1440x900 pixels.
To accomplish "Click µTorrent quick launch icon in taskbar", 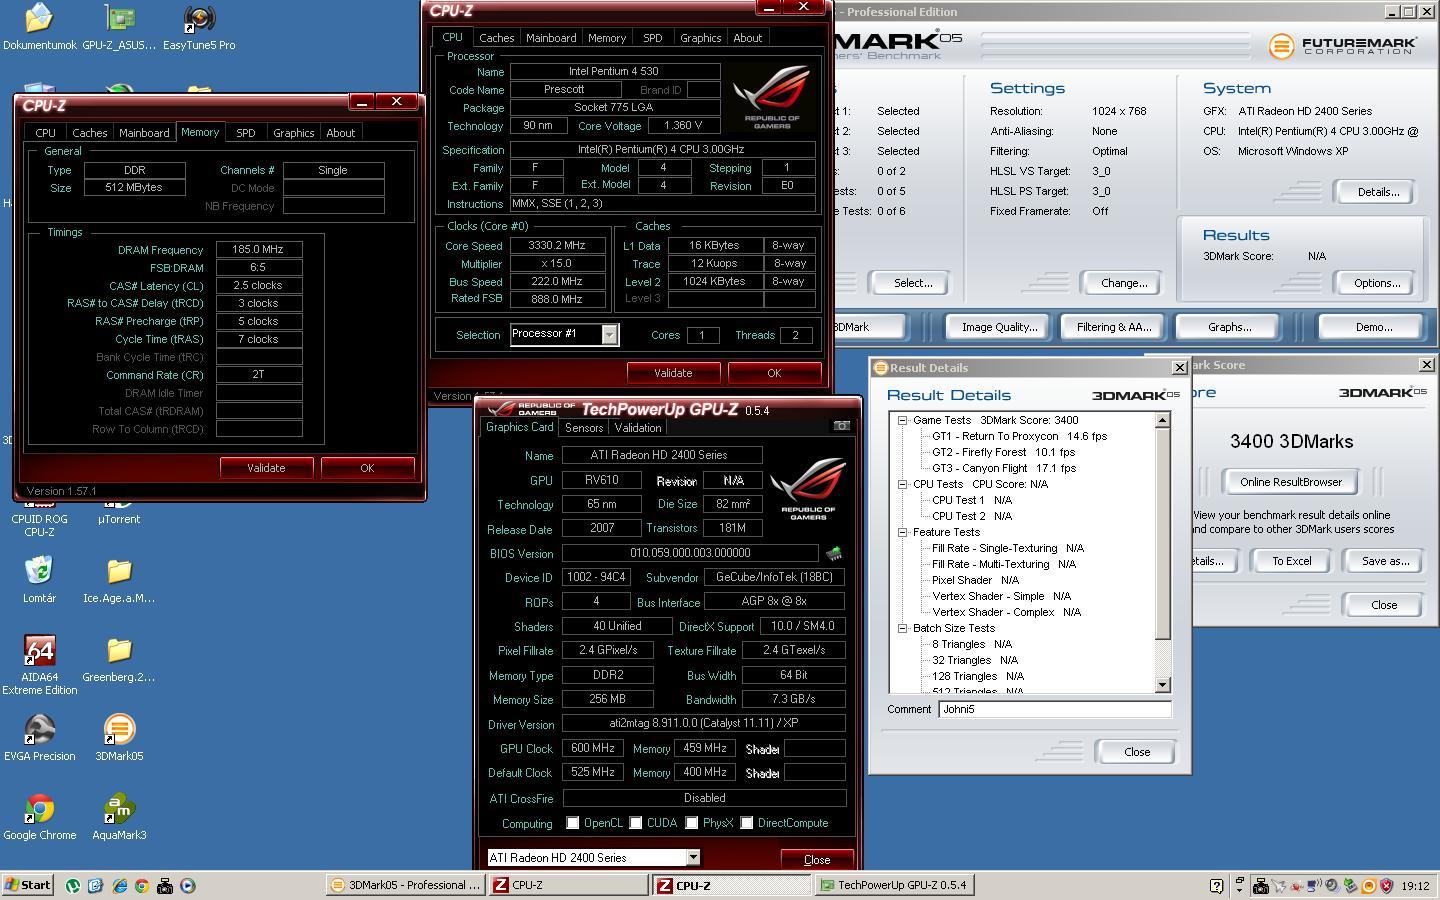I will click(73, 886).
